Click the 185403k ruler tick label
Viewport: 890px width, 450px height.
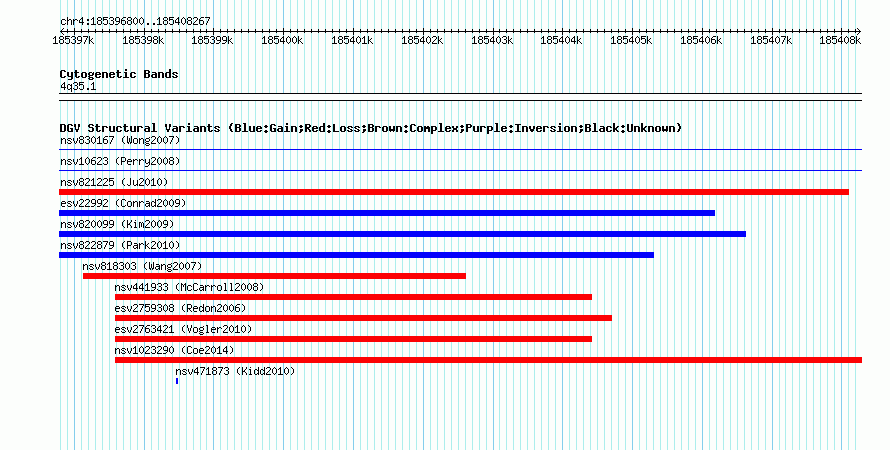(x=492, y=40)
